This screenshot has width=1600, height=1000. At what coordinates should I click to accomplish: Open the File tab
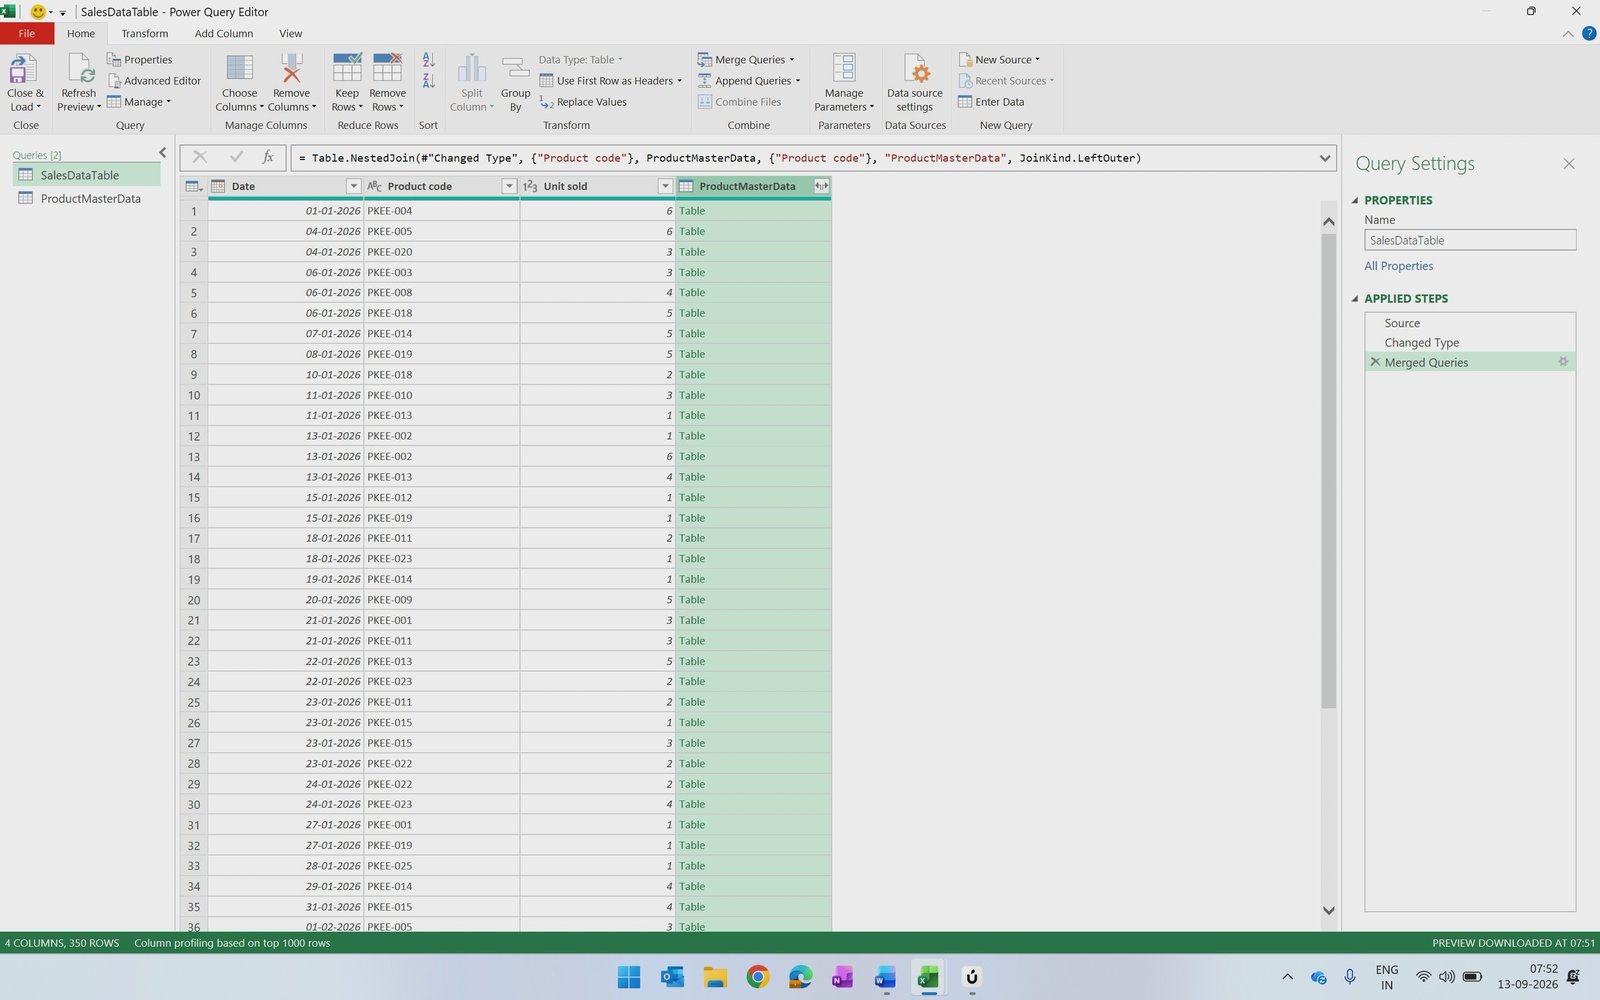pos(27,33)
